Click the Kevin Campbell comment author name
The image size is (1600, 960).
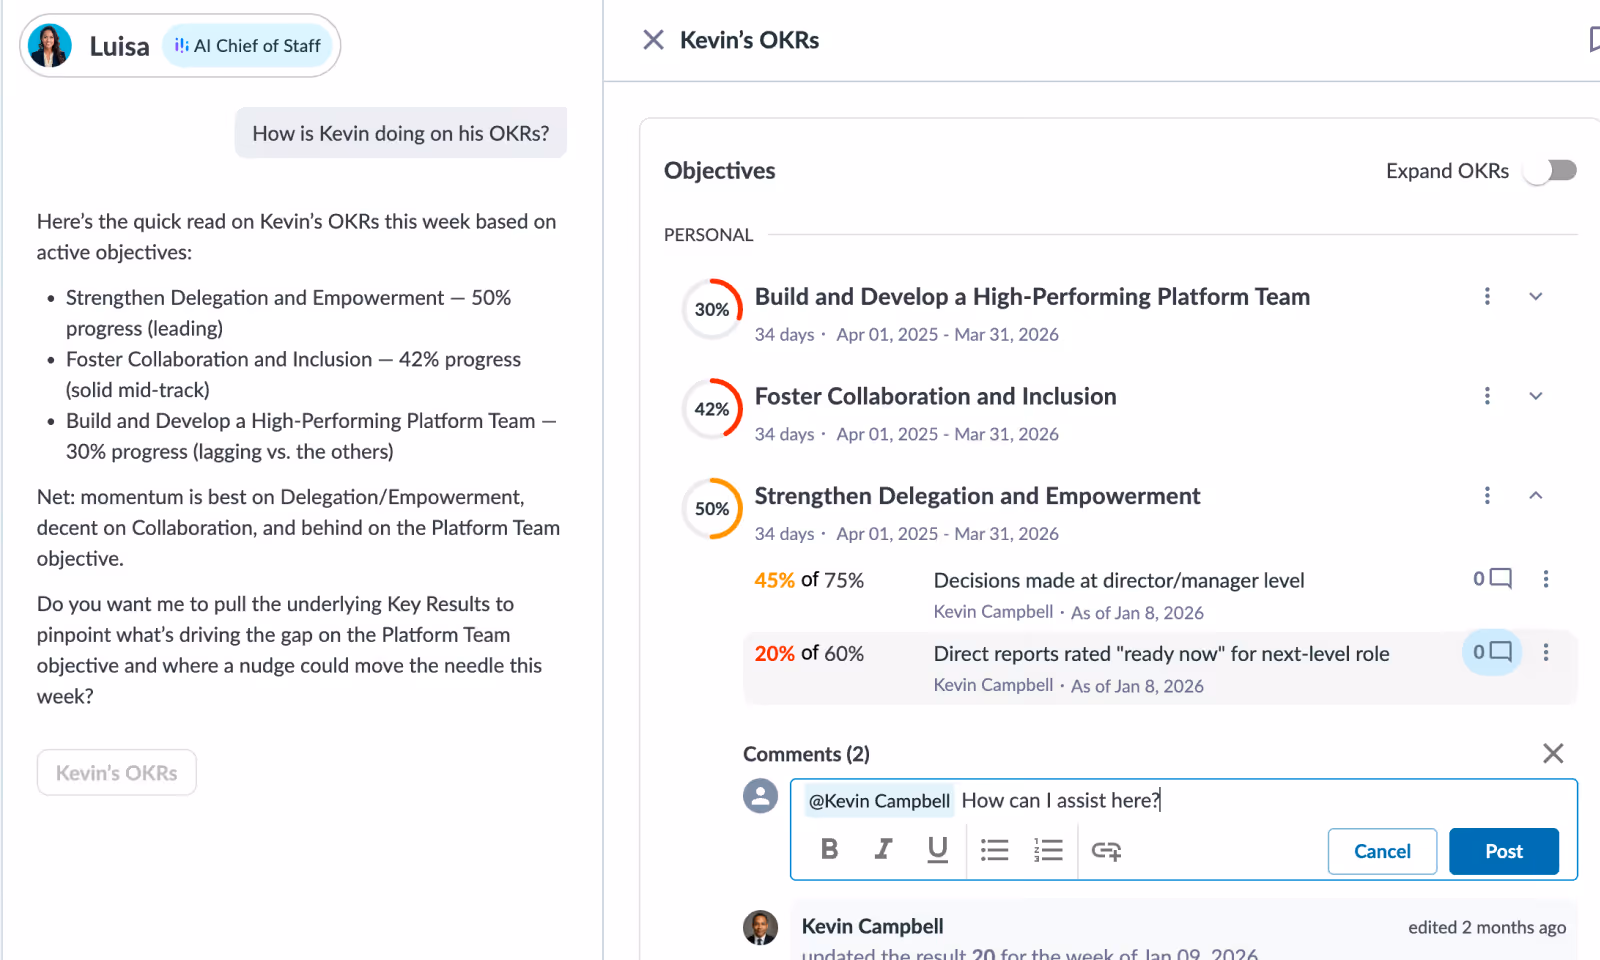pyautogui.click(x=872, y=926)
